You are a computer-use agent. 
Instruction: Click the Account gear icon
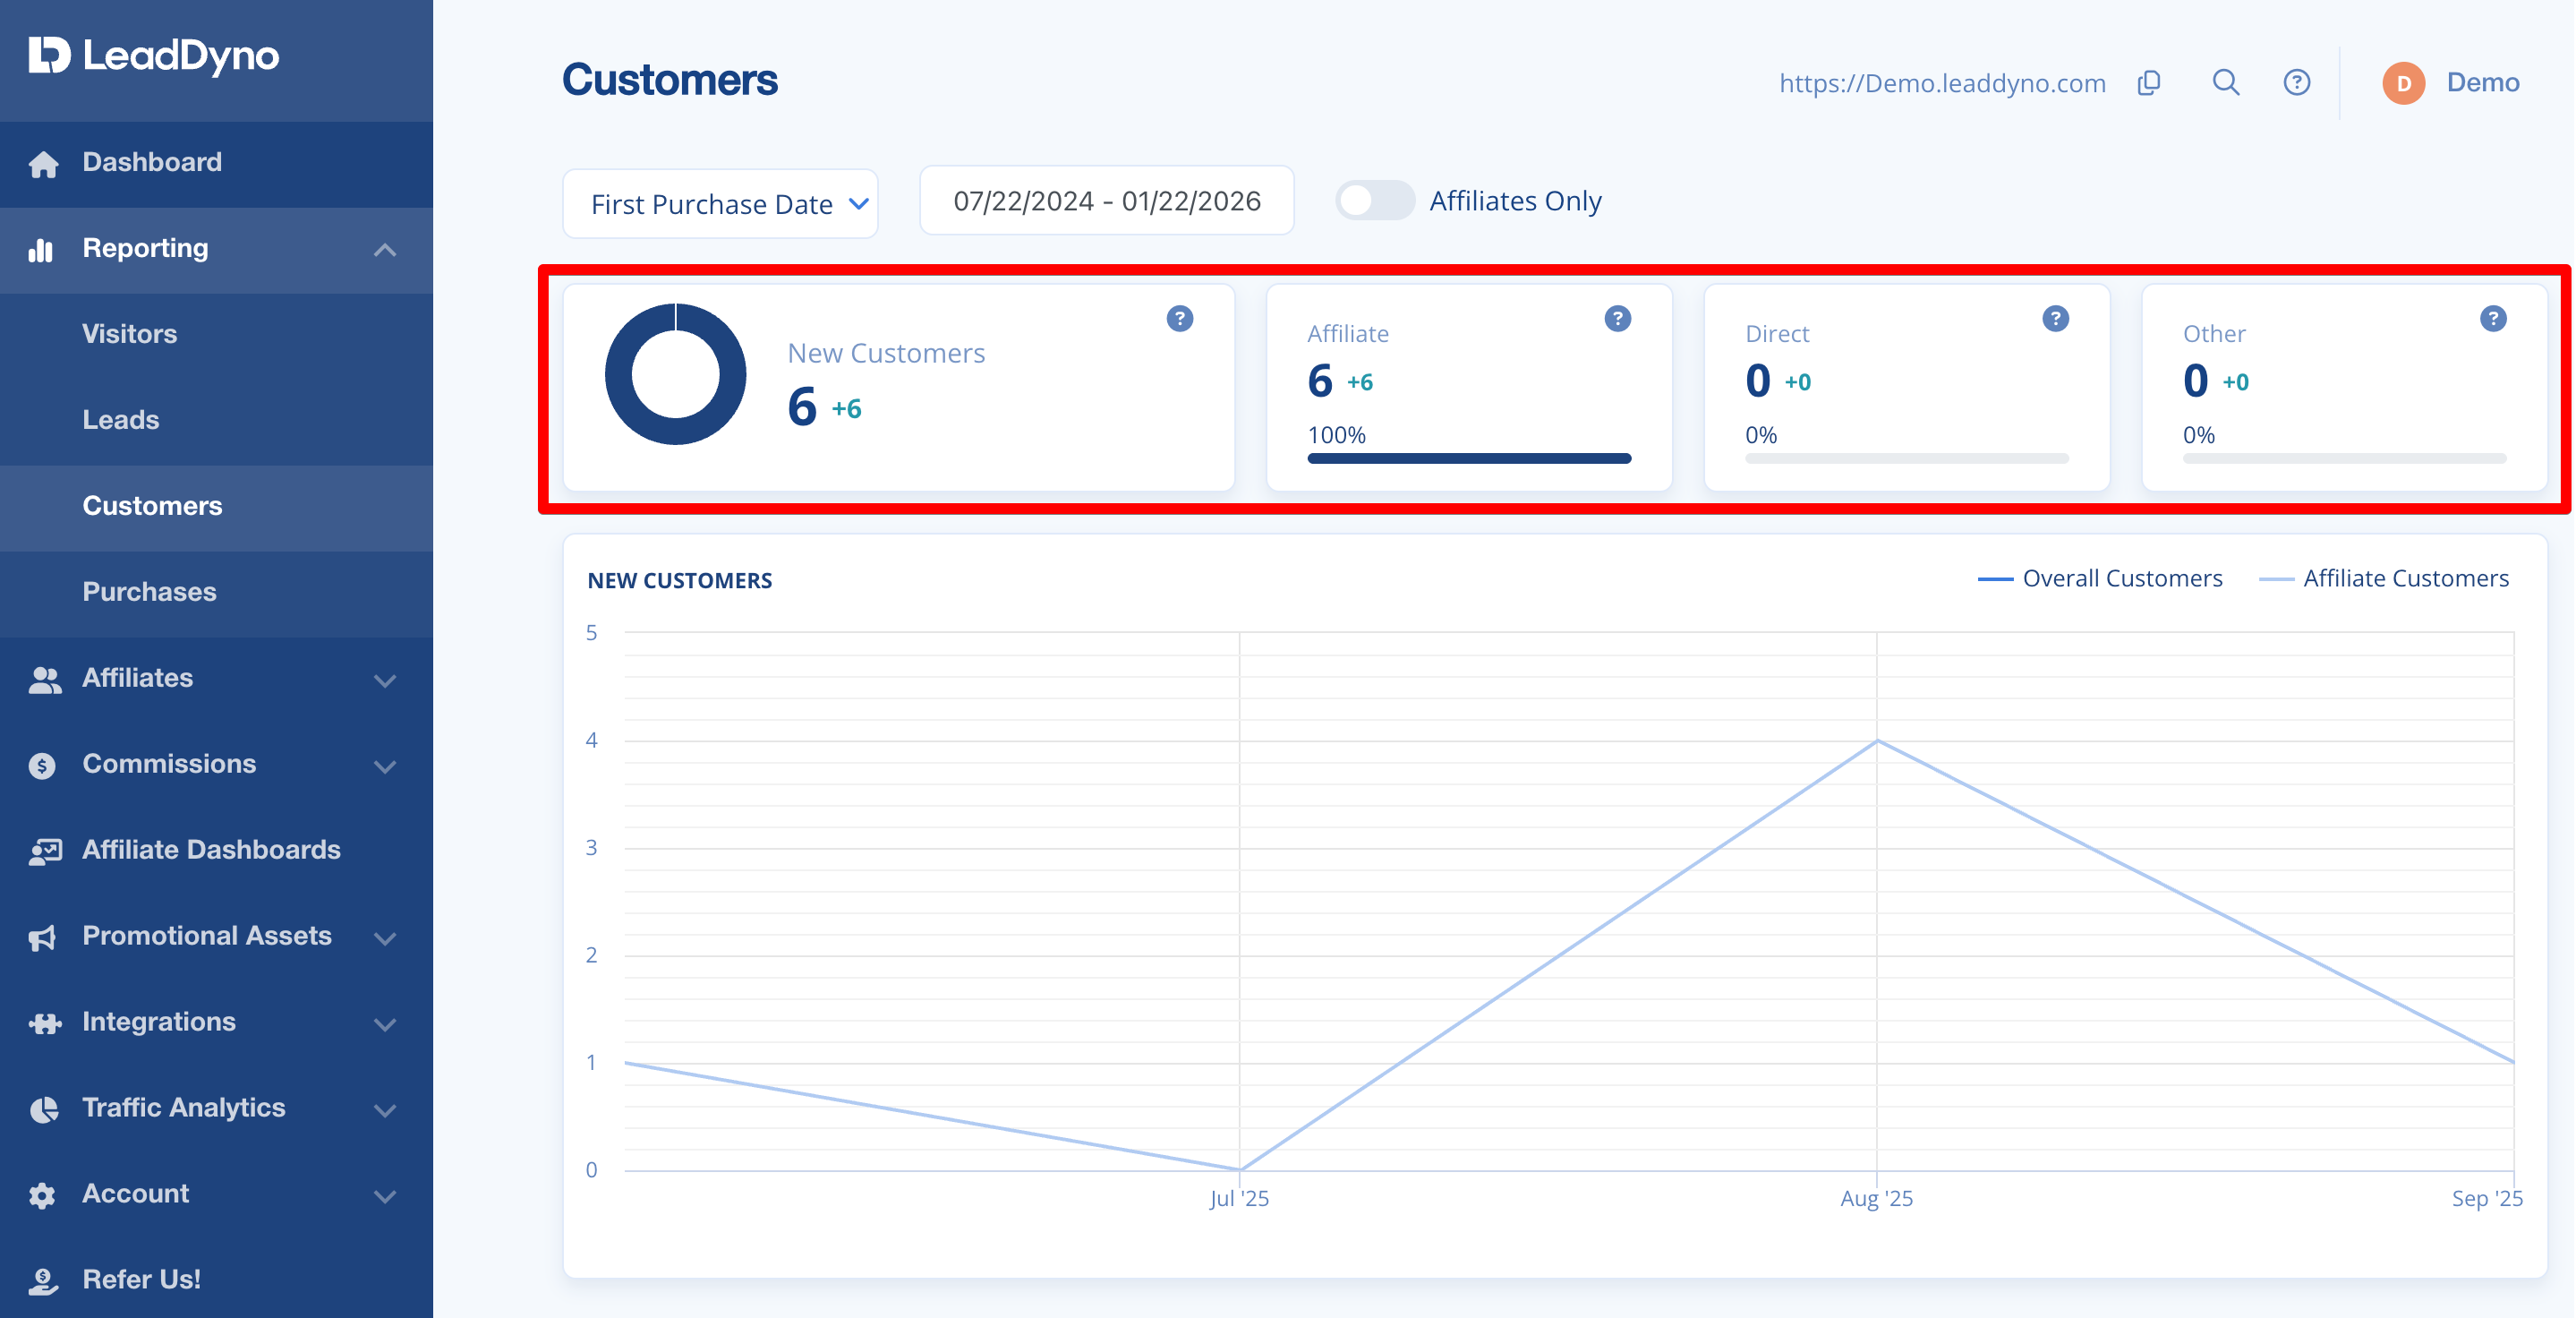42,1195
